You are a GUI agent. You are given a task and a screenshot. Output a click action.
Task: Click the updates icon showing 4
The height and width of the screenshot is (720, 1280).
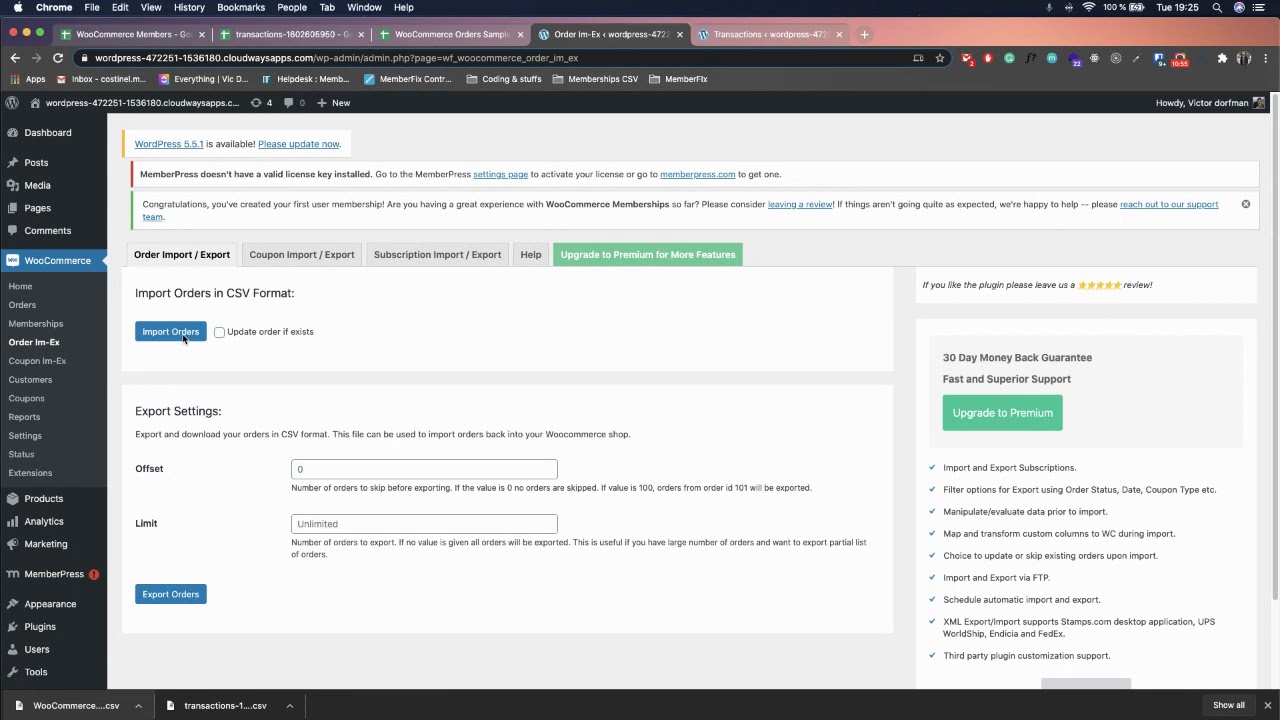tap(262, 102)
